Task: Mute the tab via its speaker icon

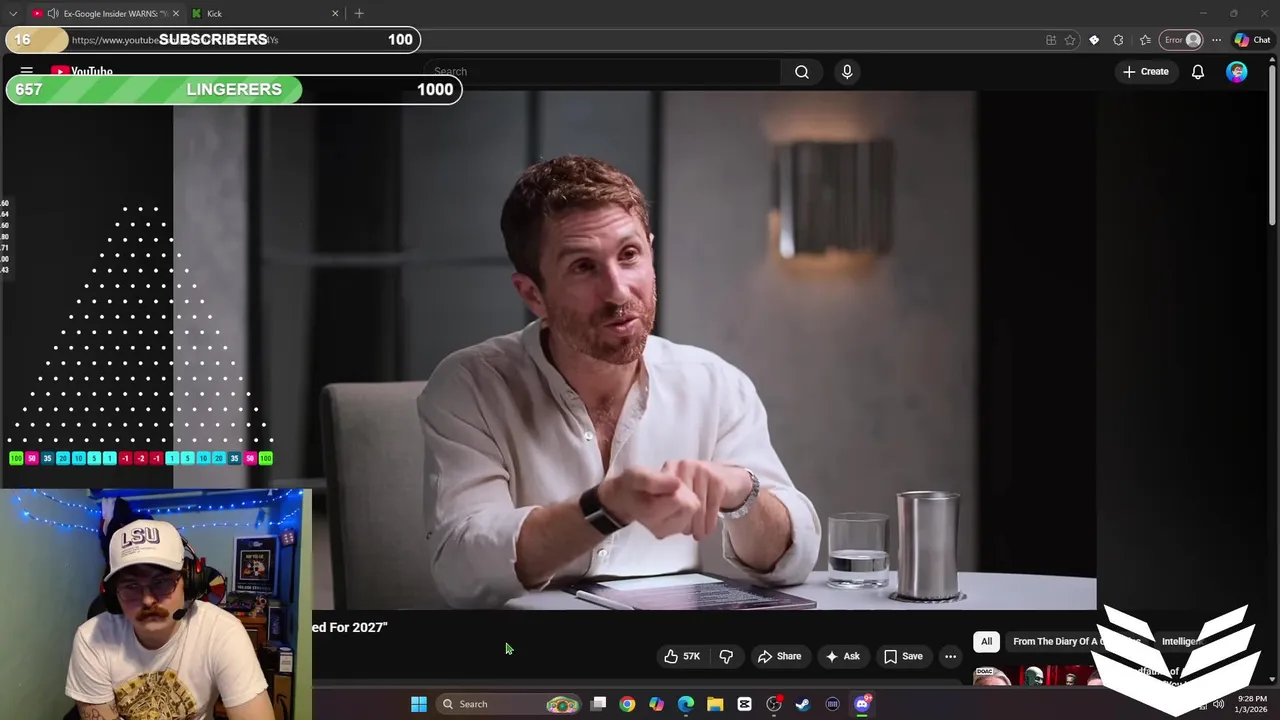Action: click(x=52, y=13)
